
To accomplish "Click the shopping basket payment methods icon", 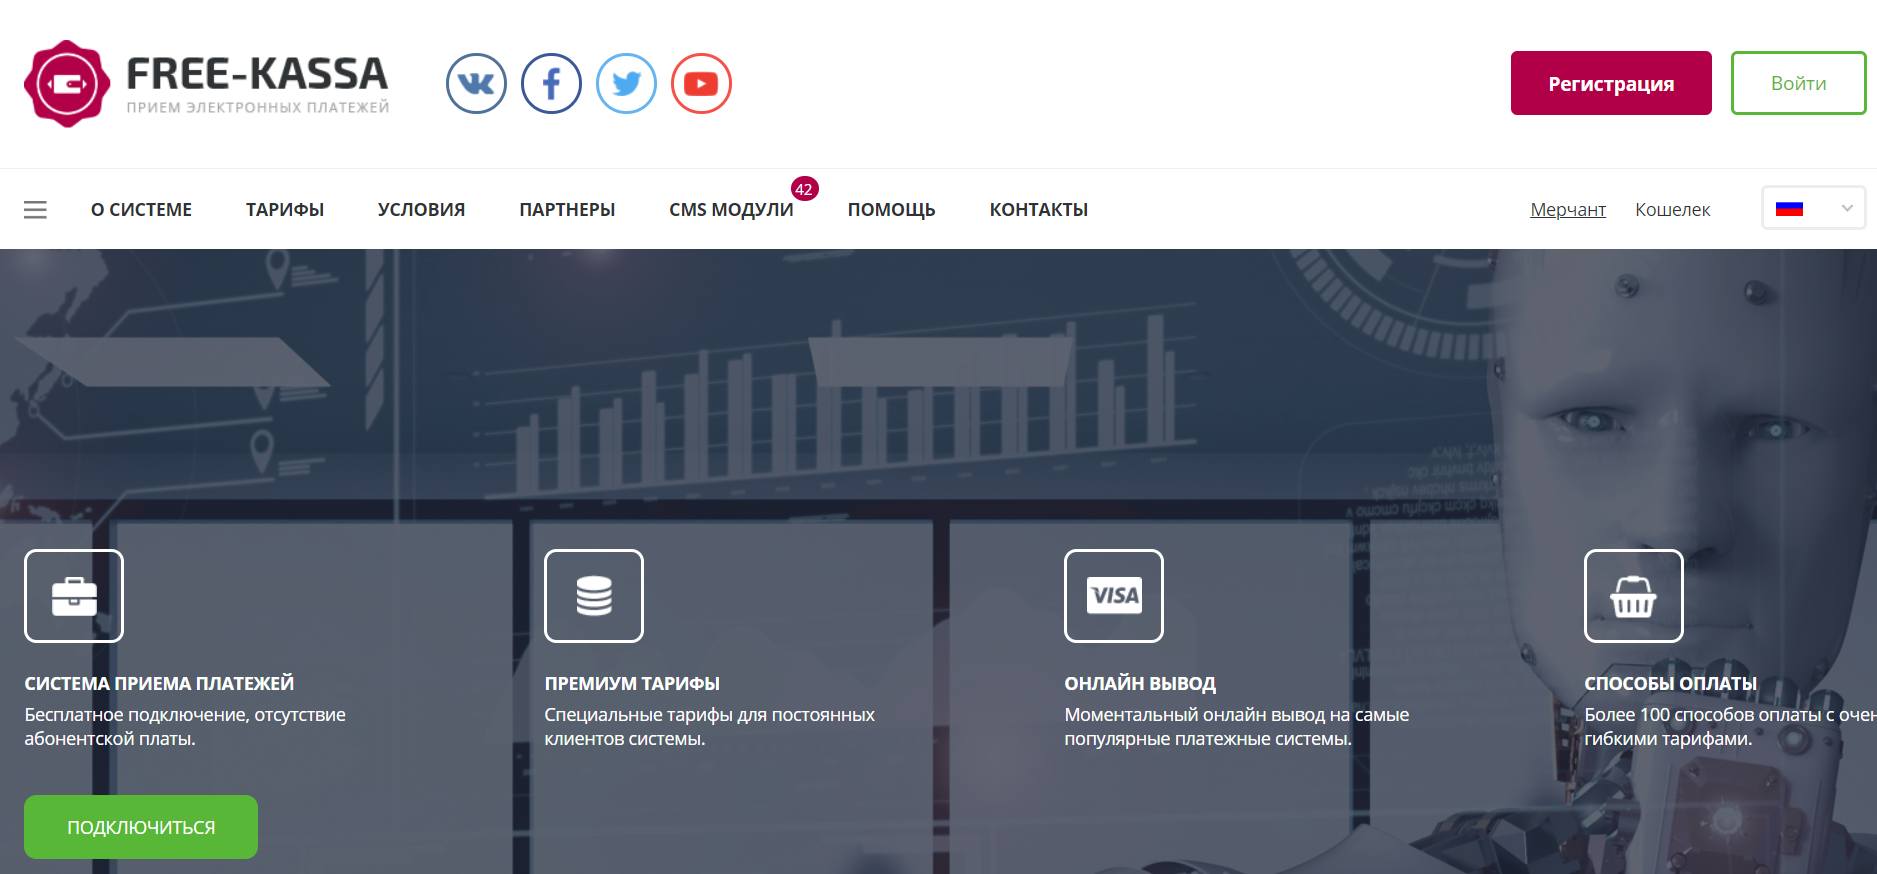I will [1634, 596].
